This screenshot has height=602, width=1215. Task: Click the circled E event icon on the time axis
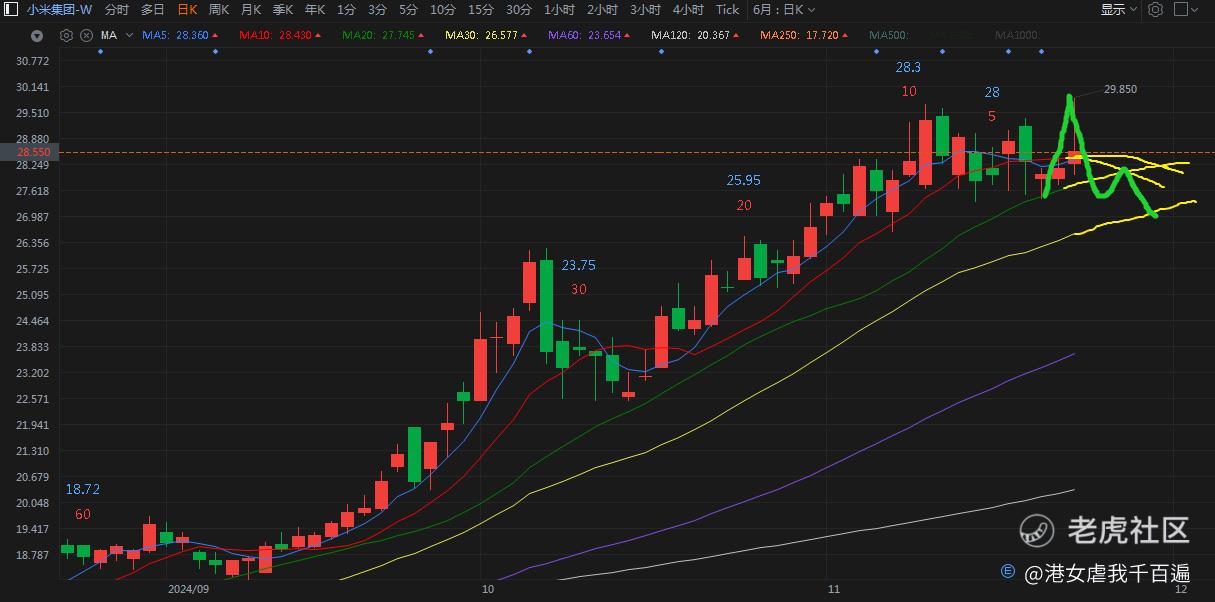pos(1008,572)
